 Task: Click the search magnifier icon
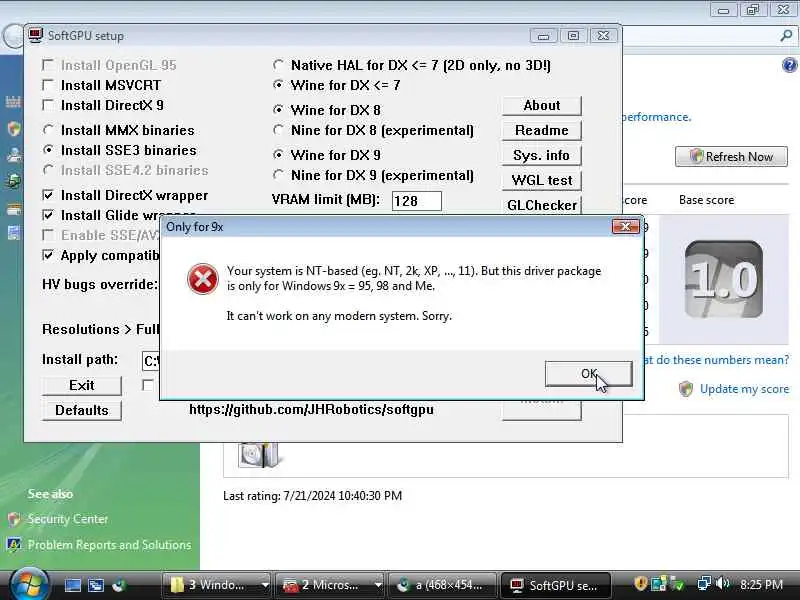pyautogui.click(x=786, y=35)
